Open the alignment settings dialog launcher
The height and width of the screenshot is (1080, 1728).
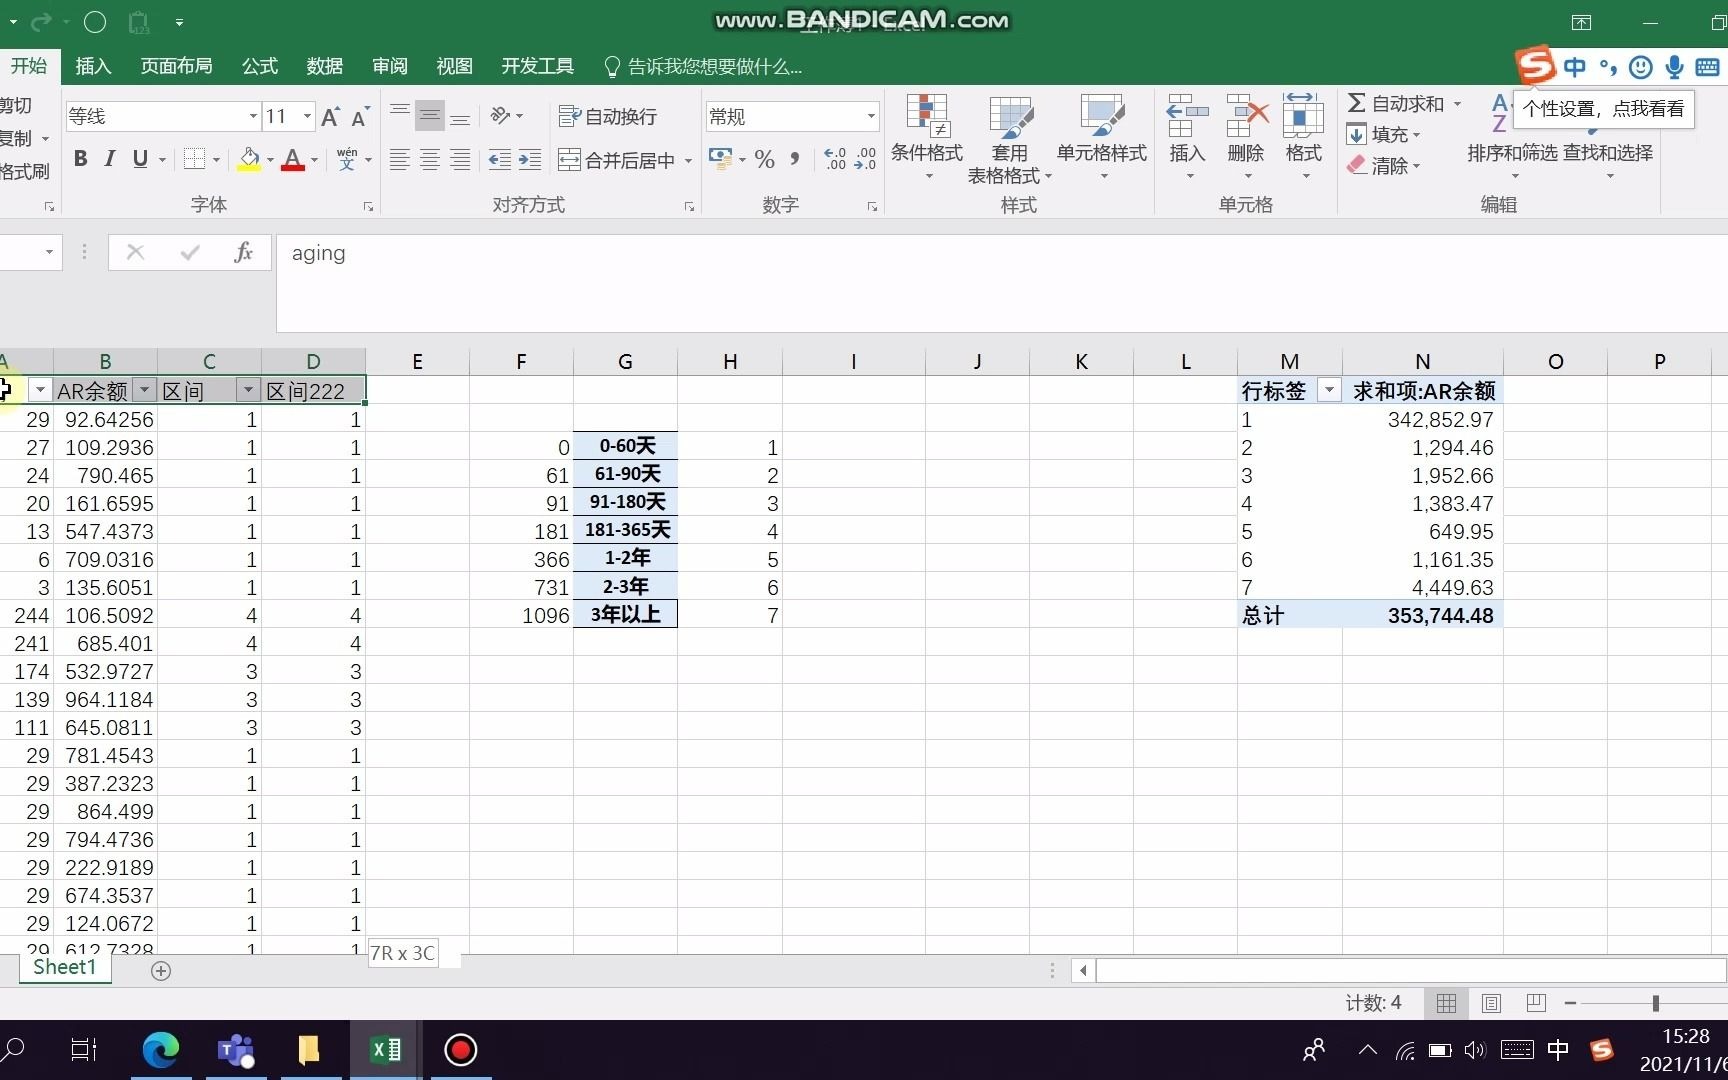(689, 206)
